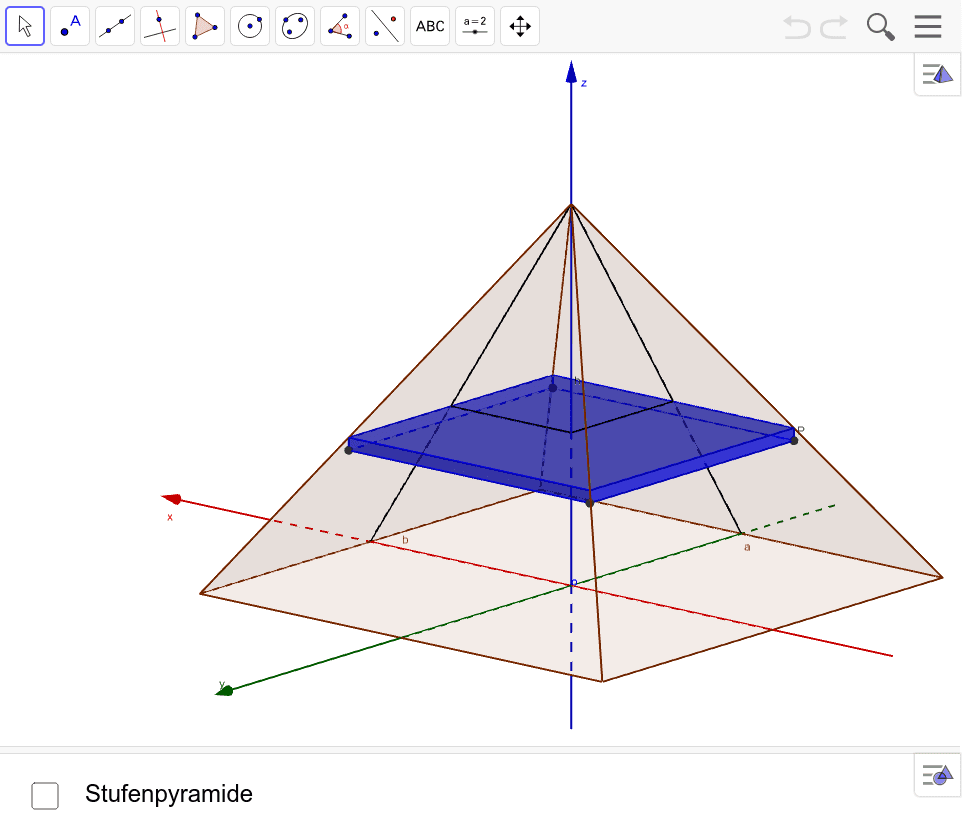The width and height of the screenshot is (962, 830).
Task: Enable the Stufenpyramide checkbox
Action: [45, 795]
